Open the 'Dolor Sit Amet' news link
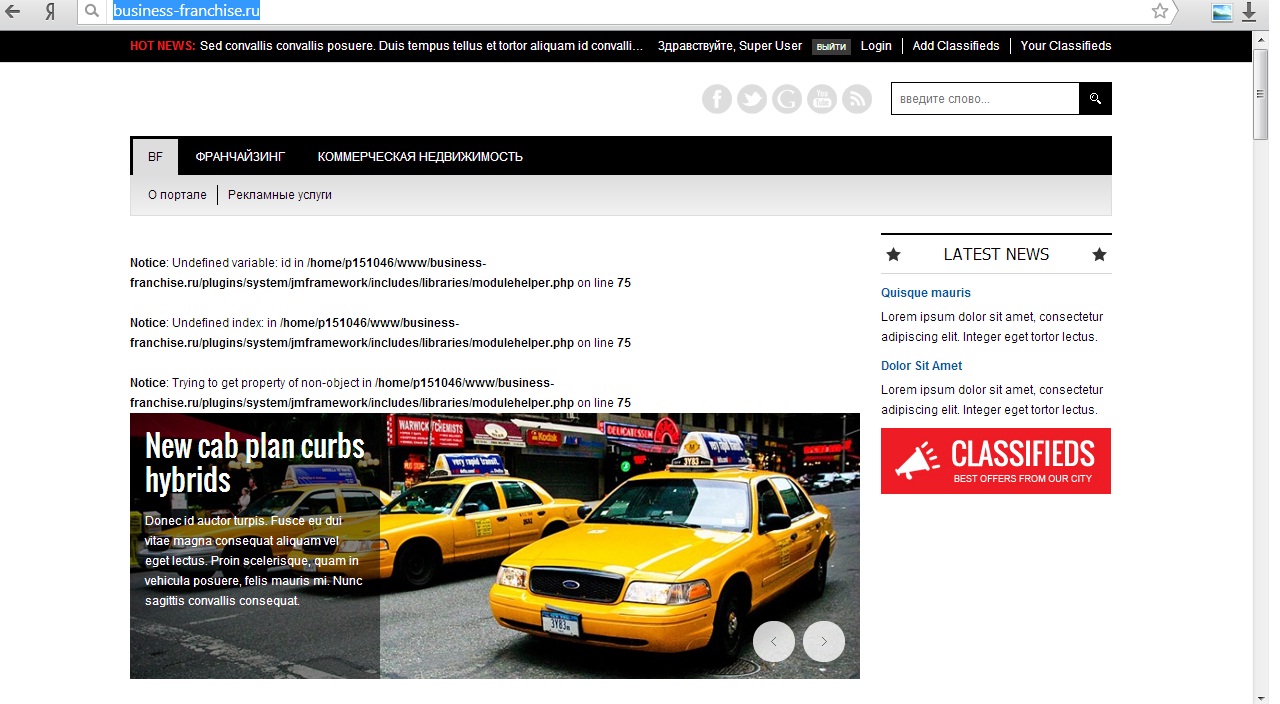1280x704 pixels. tap(922, 366)
